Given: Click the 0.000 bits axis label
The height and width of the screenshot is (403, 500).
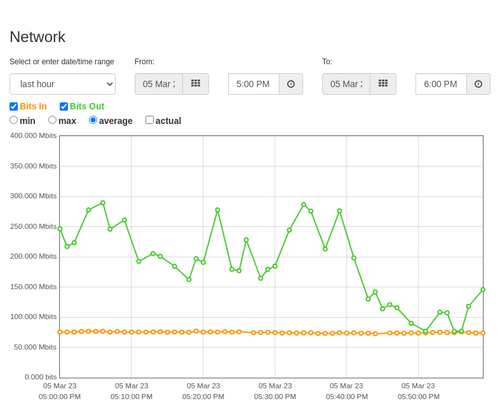Looking at the screenshot, I should click(41, 377).
